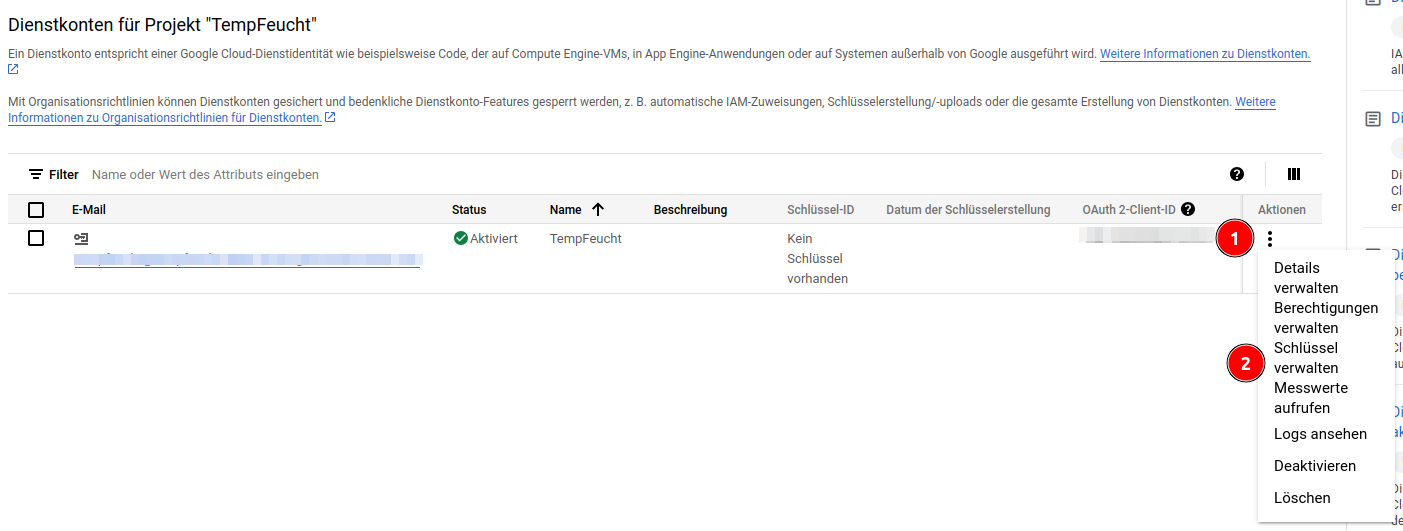Open the column display options icon

(x=1294, y=174)
